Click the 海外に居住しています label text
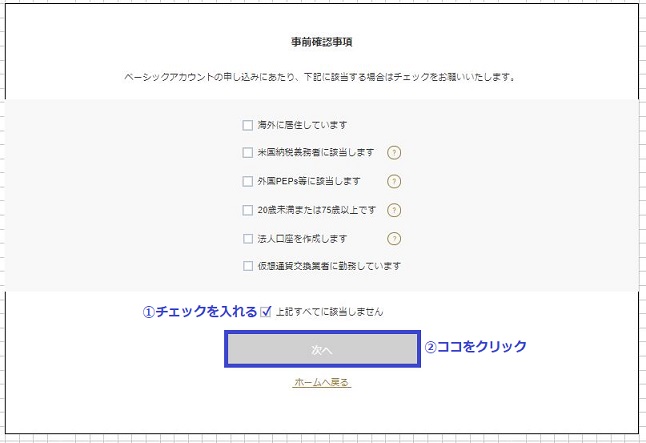The width and height of the screenshot is (646, 443). 302,125
